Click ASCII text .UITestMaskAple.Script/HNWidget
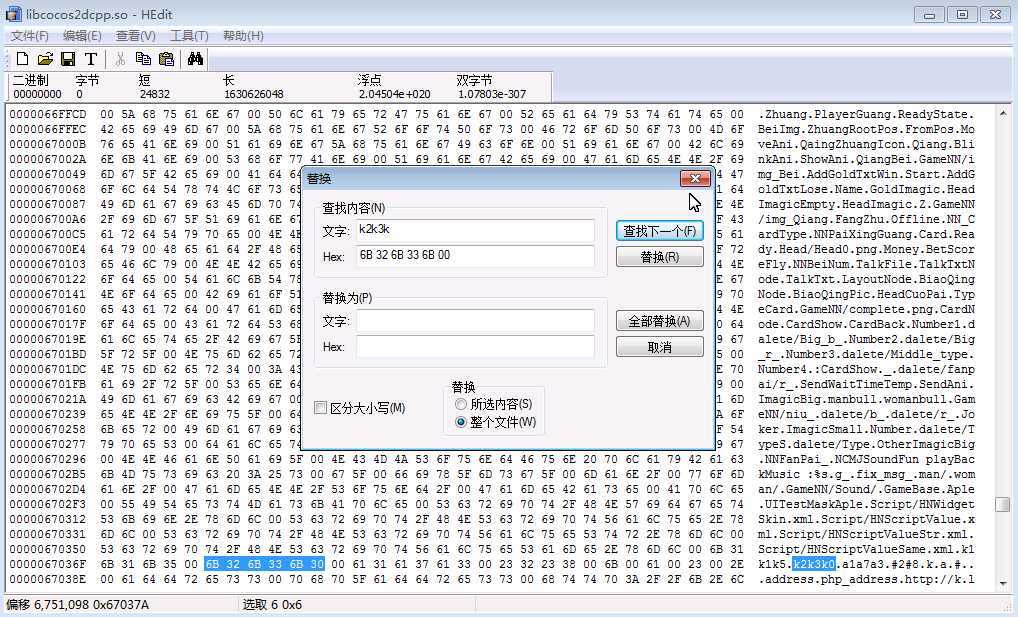Viewport: 1018px width, 617px height. [x=866, y=505]
